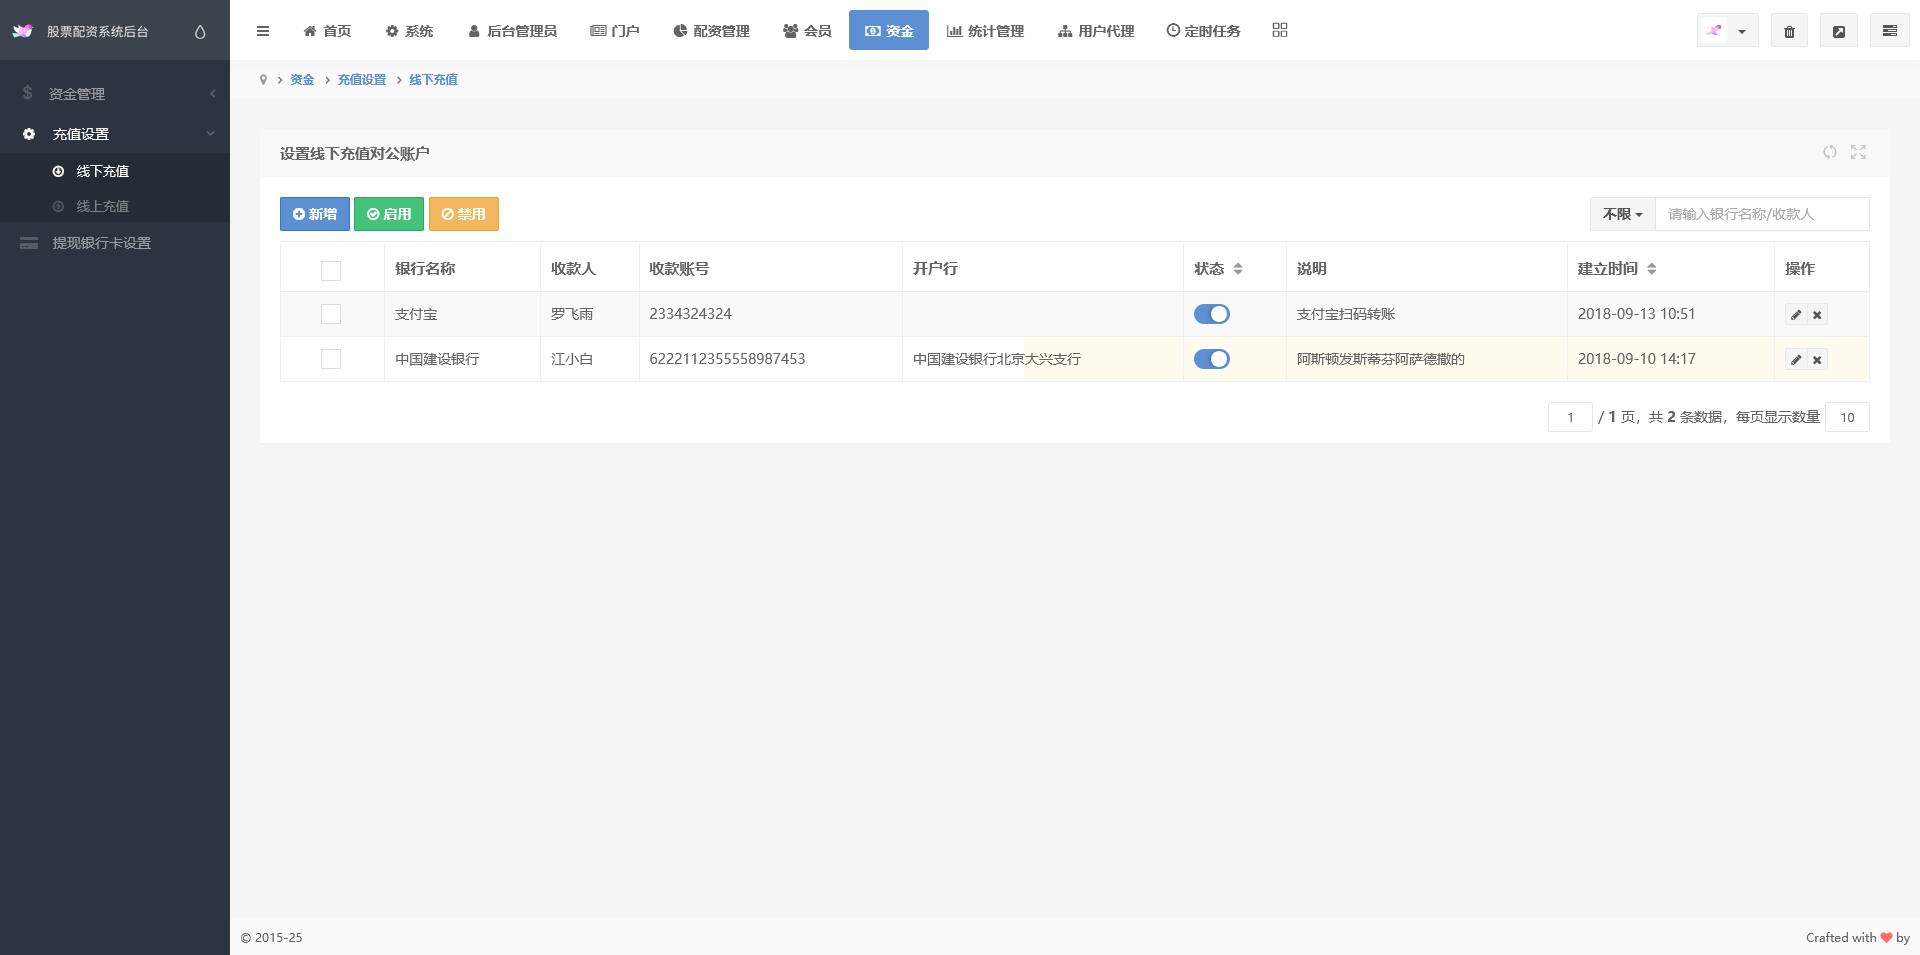Click the 资金 breadcrumb link

[x=302, y=80]
